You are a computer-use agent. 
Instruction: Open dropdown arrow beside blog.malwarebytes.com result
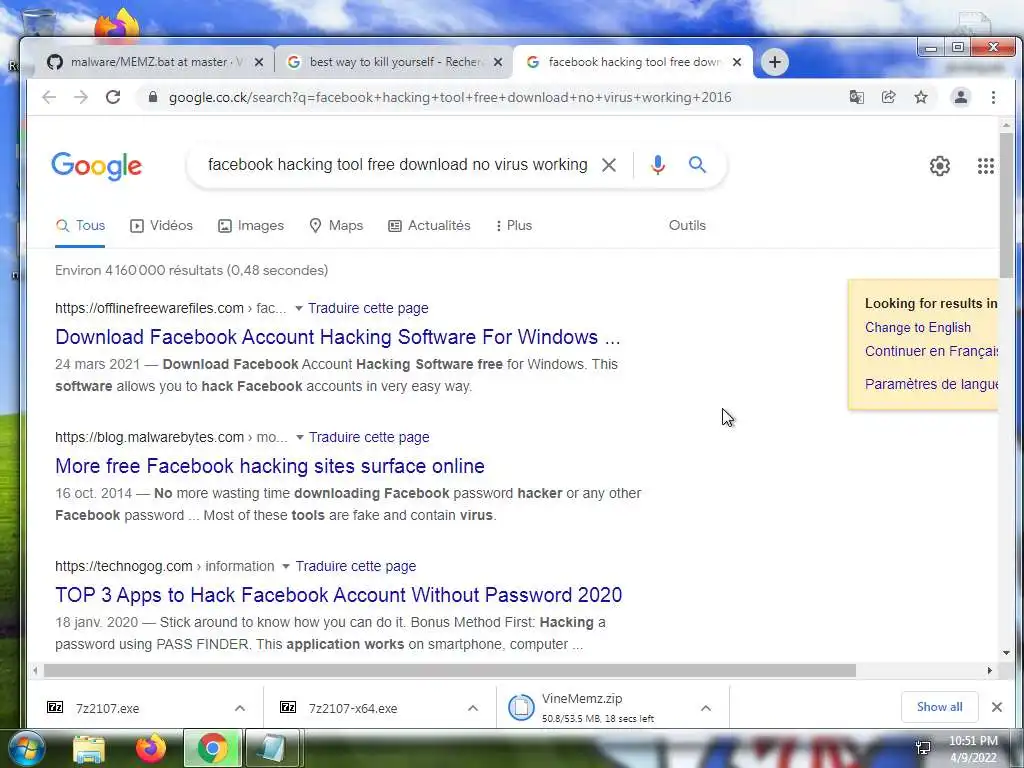click(x=299, y=437)
